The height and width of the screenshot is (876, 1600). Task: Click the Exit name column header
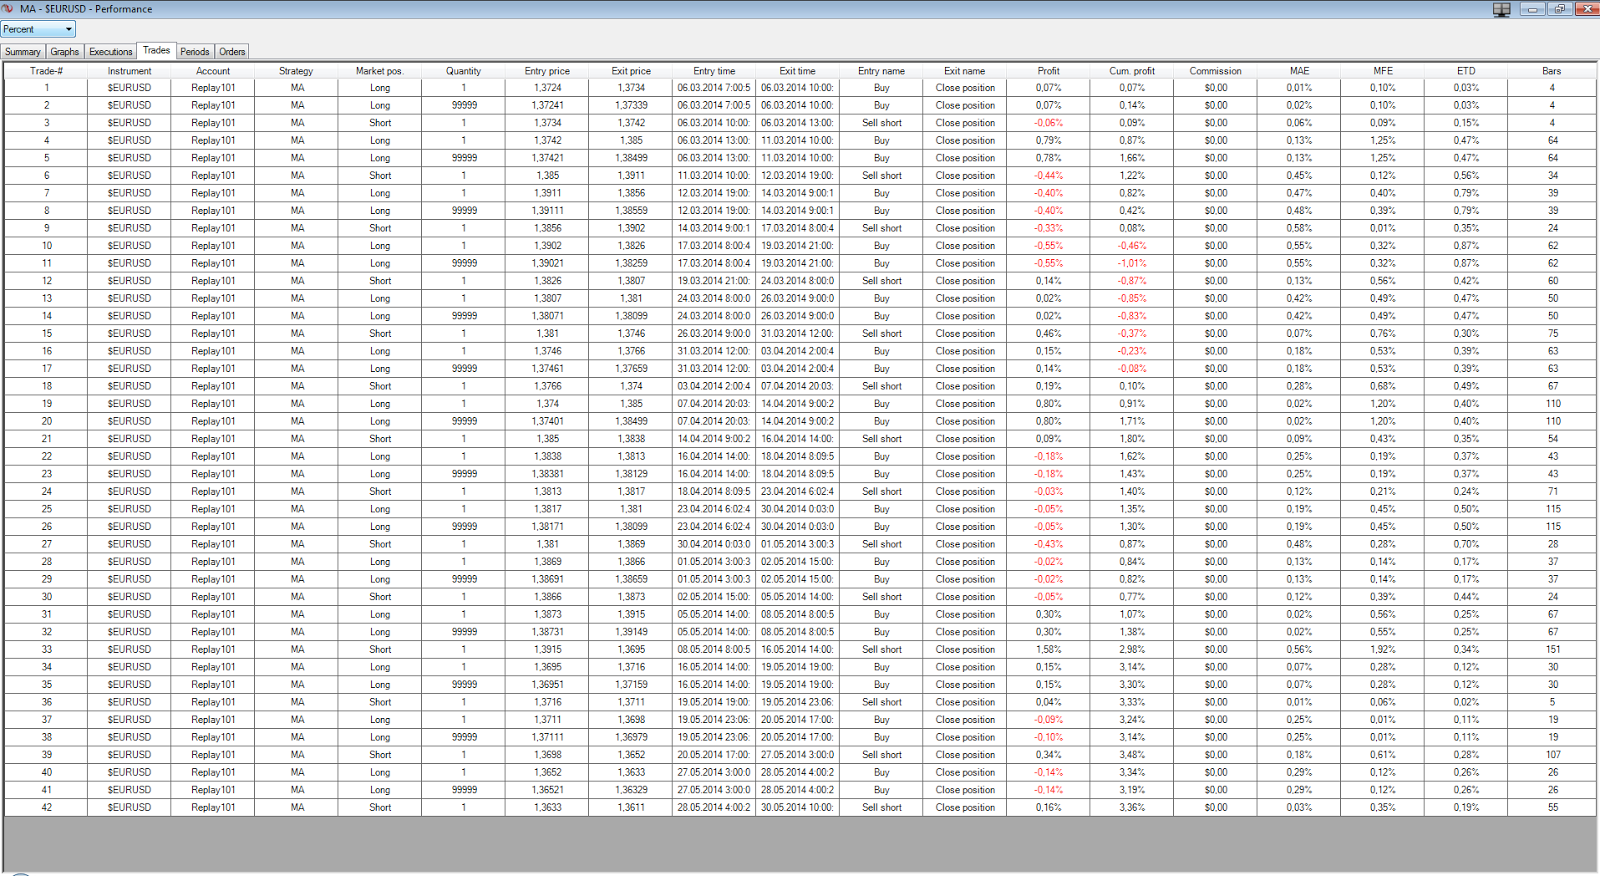pos(965,71)
